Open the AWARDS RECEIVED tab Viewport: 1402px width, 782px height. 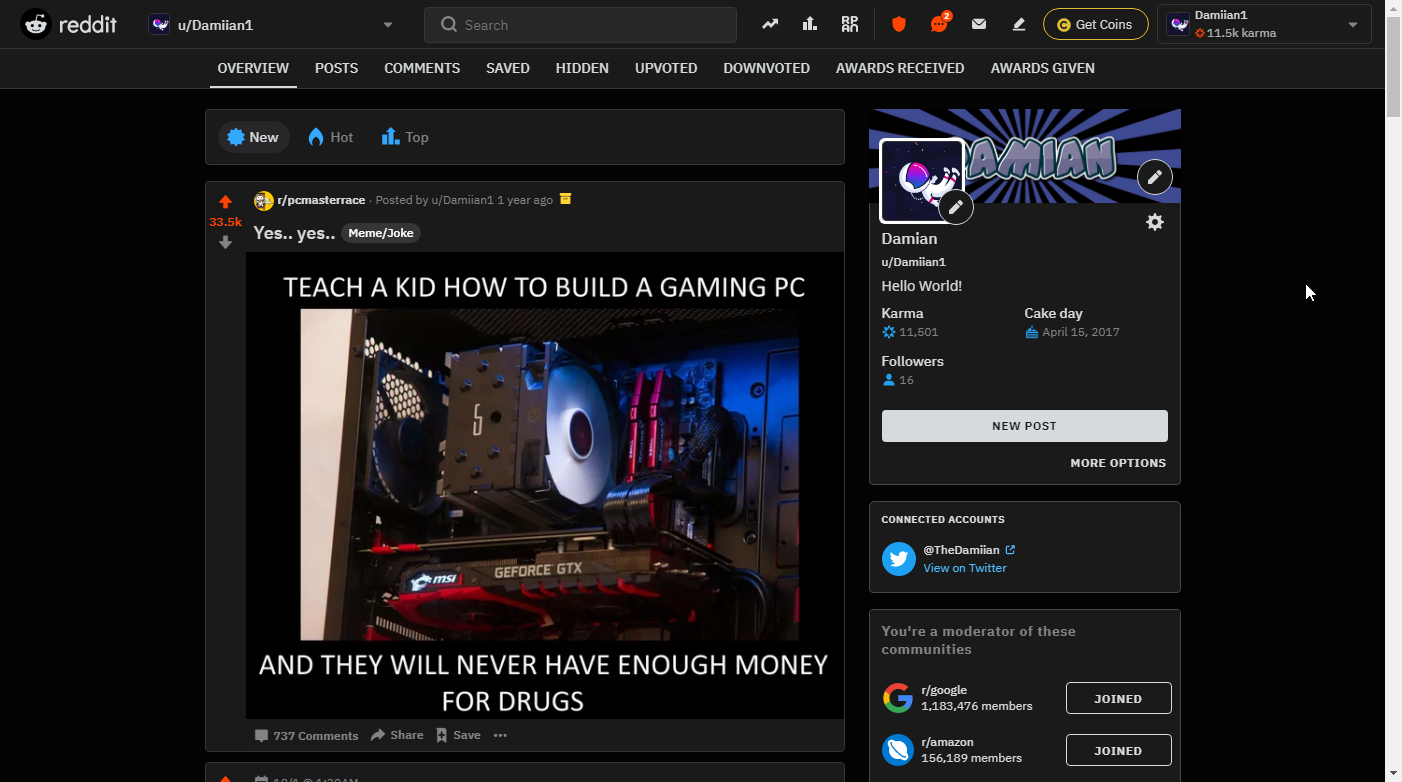[900, 68]
